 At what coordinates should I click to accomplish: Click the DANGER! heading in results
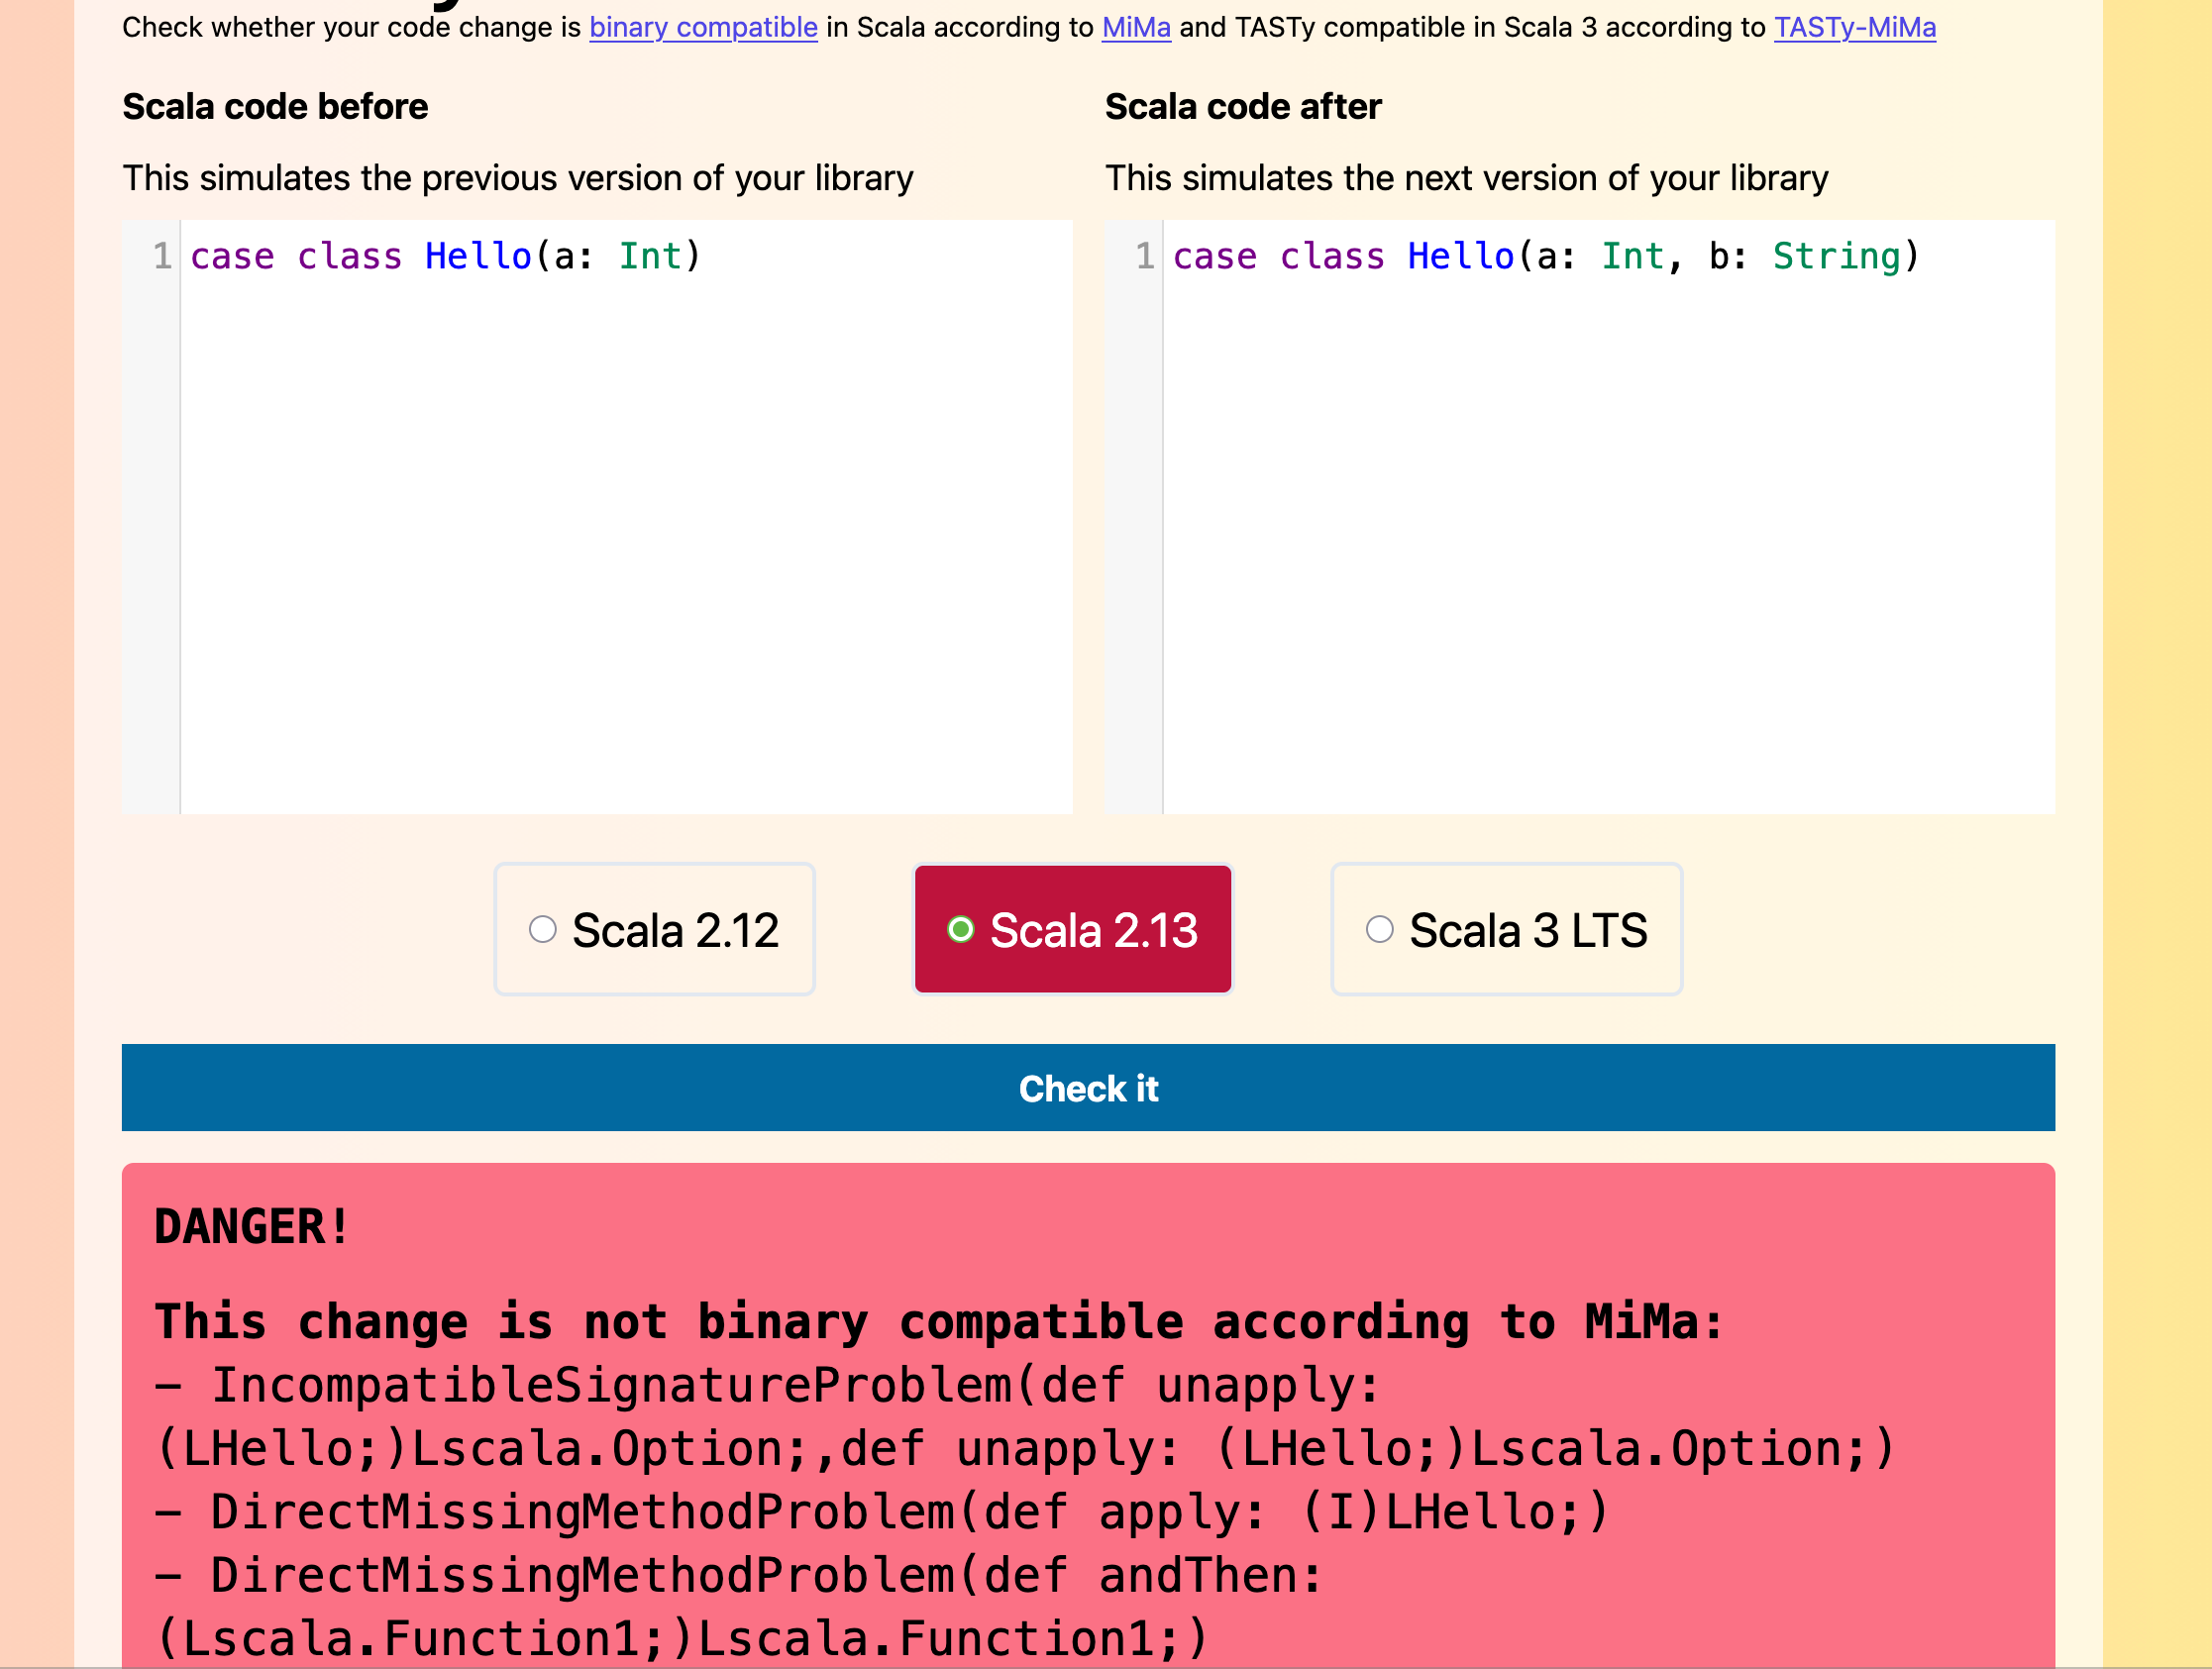click(x=251, y=1227)
